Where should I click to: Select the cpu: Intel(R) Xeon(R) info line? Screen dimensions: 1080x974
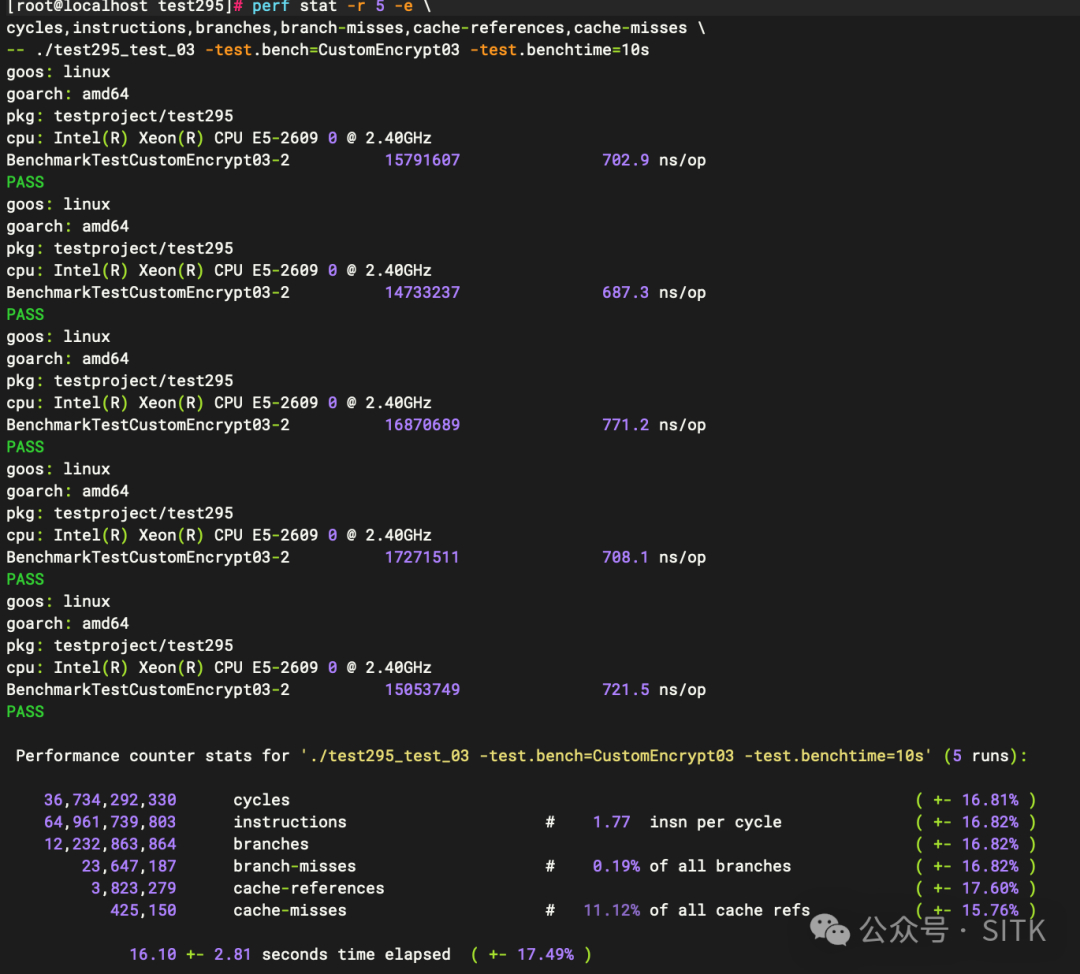click(x=218, y=137)
